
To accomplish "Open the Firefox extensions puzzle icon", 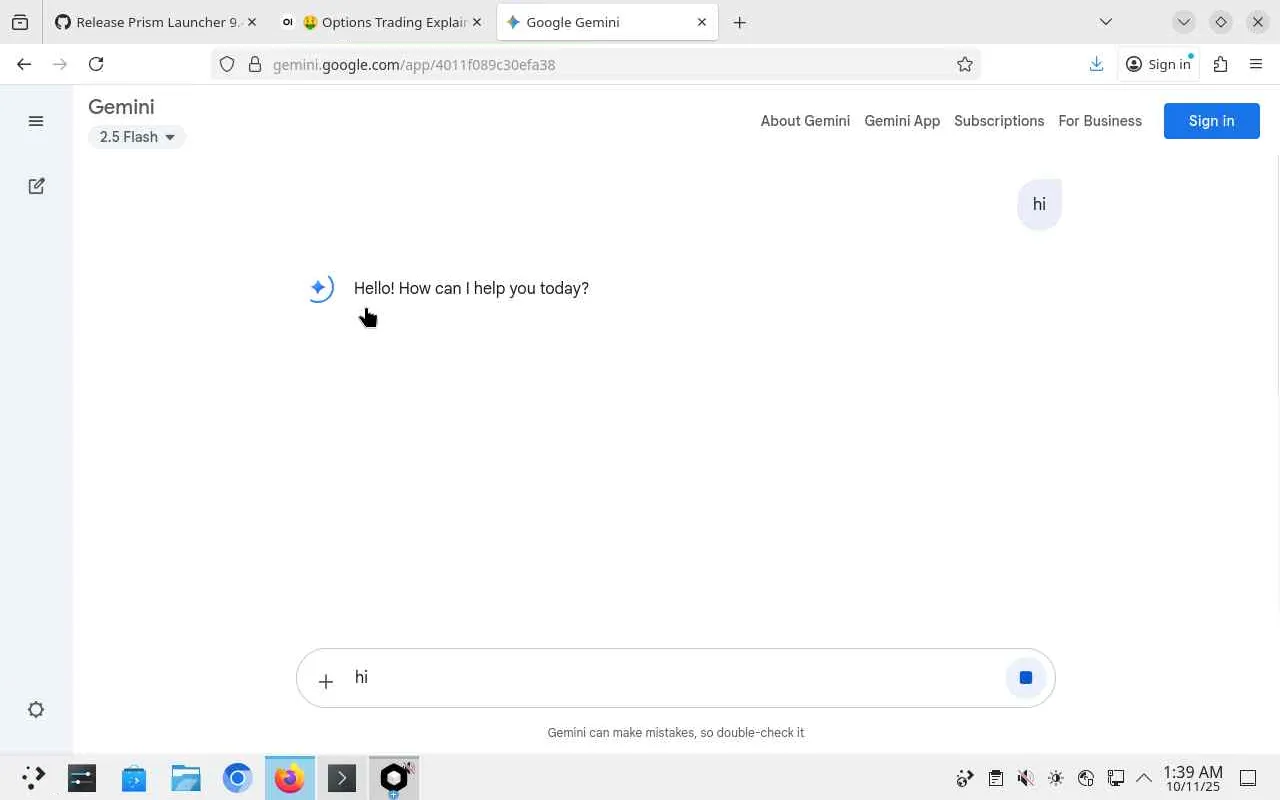I will coord(1220,64).
